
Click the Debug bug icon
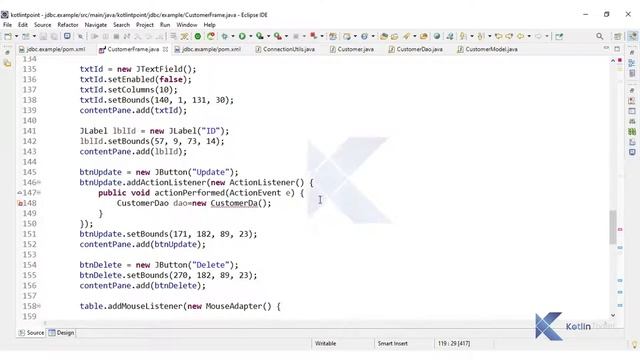224,36
